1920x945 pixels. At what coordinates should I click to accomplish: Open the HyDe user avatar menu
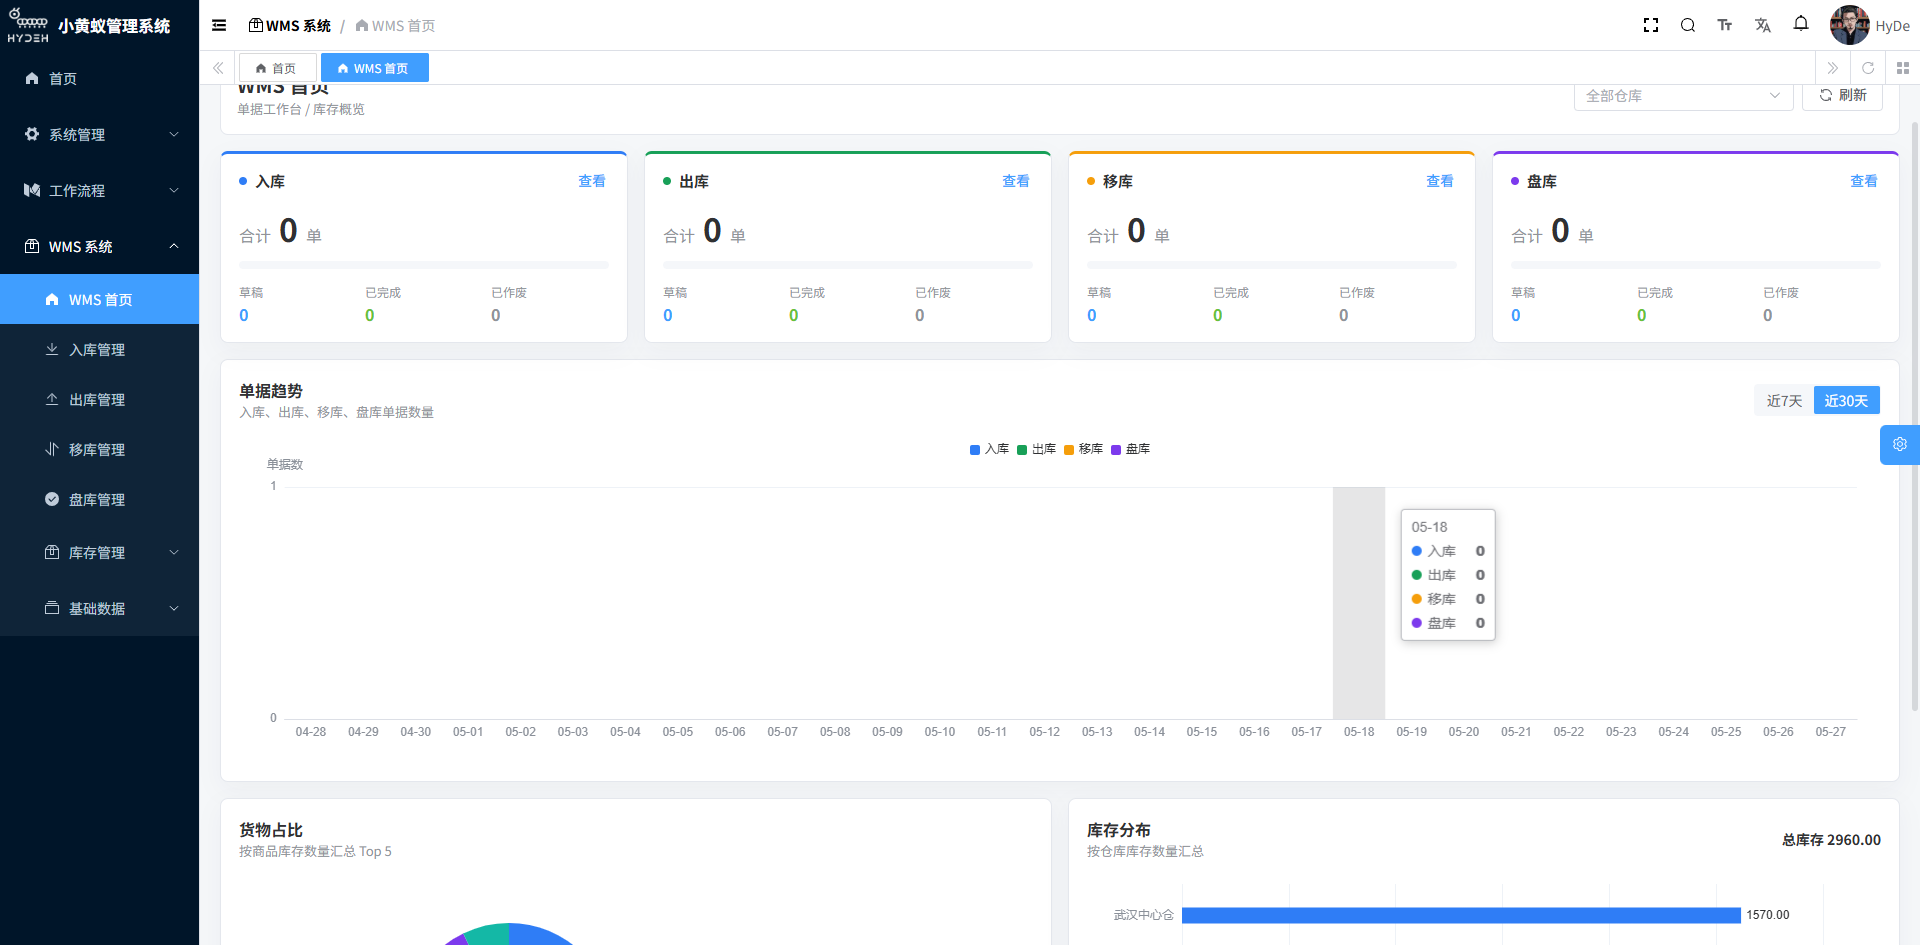point(1870,25)
